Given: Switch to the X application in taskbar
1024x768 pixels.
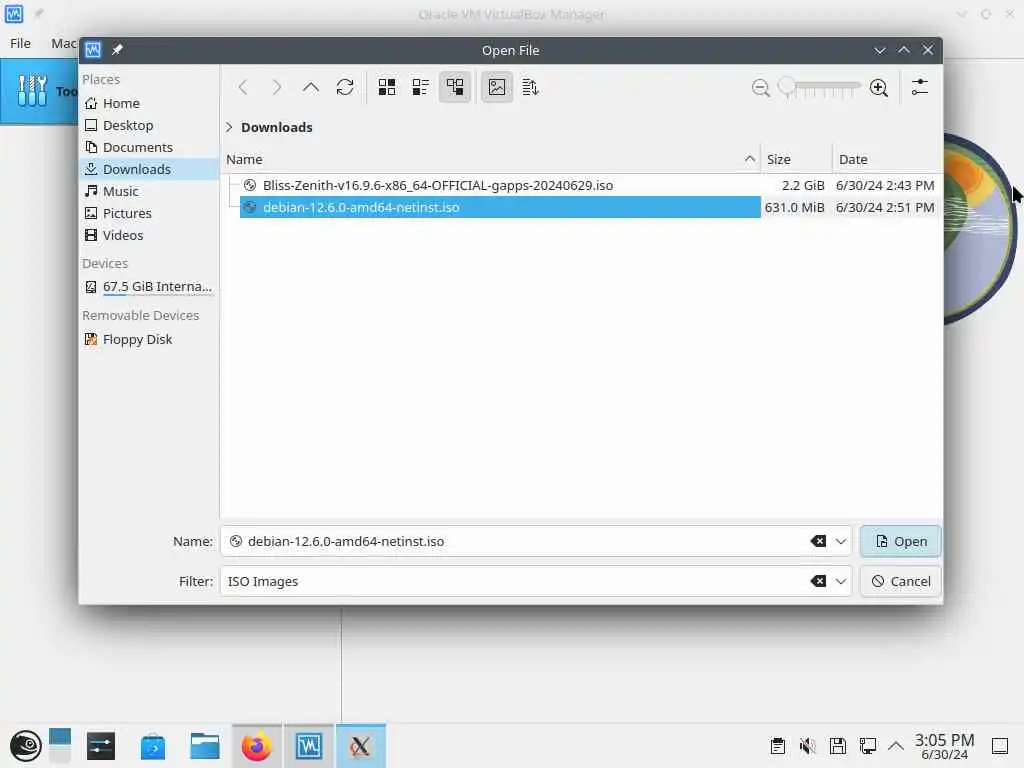Looking at the screenshot, I should point(361,746).
